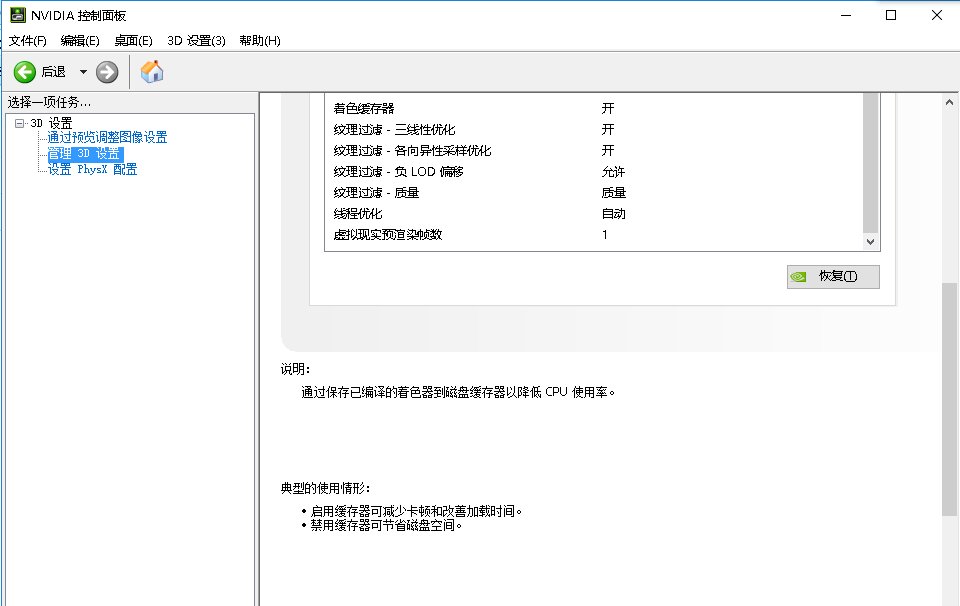Click the green eye icon on the 恢复 button
Viewport: 960px width, 606px height.
[798, 276]
